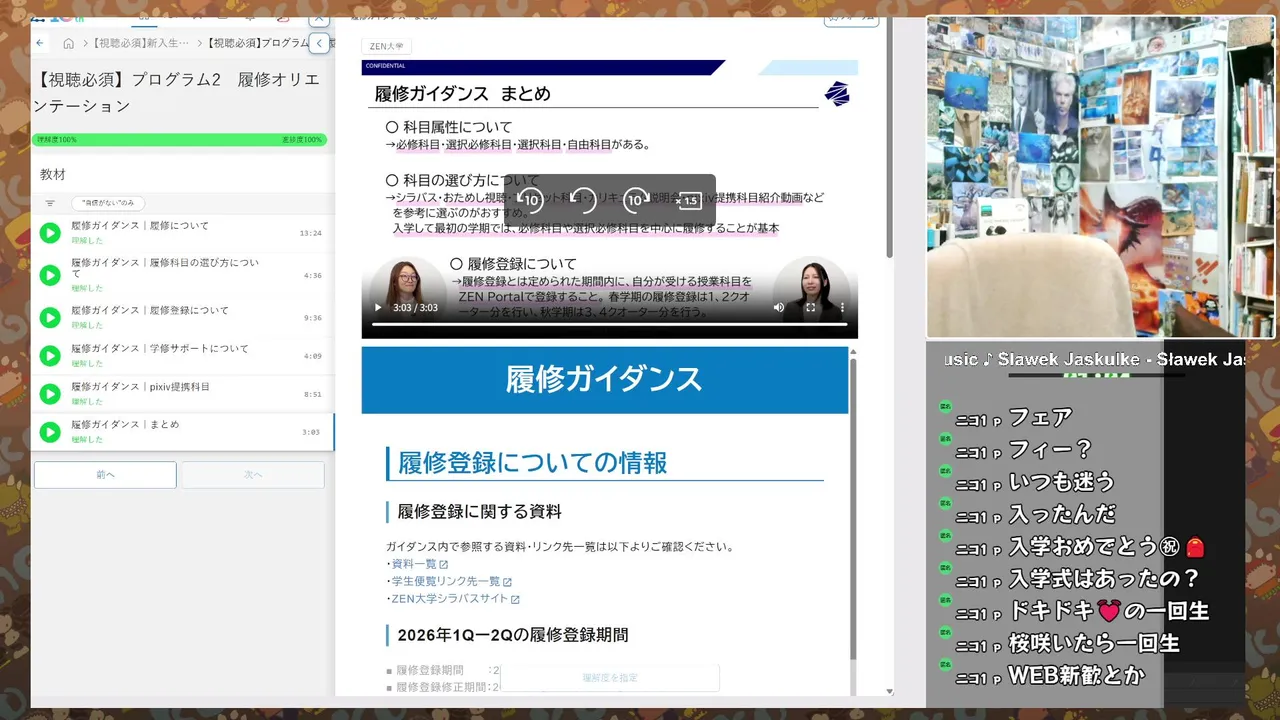Click the understanding/progress 100% green bar
Screen dimensions: 1280x720
coord(178,140)
